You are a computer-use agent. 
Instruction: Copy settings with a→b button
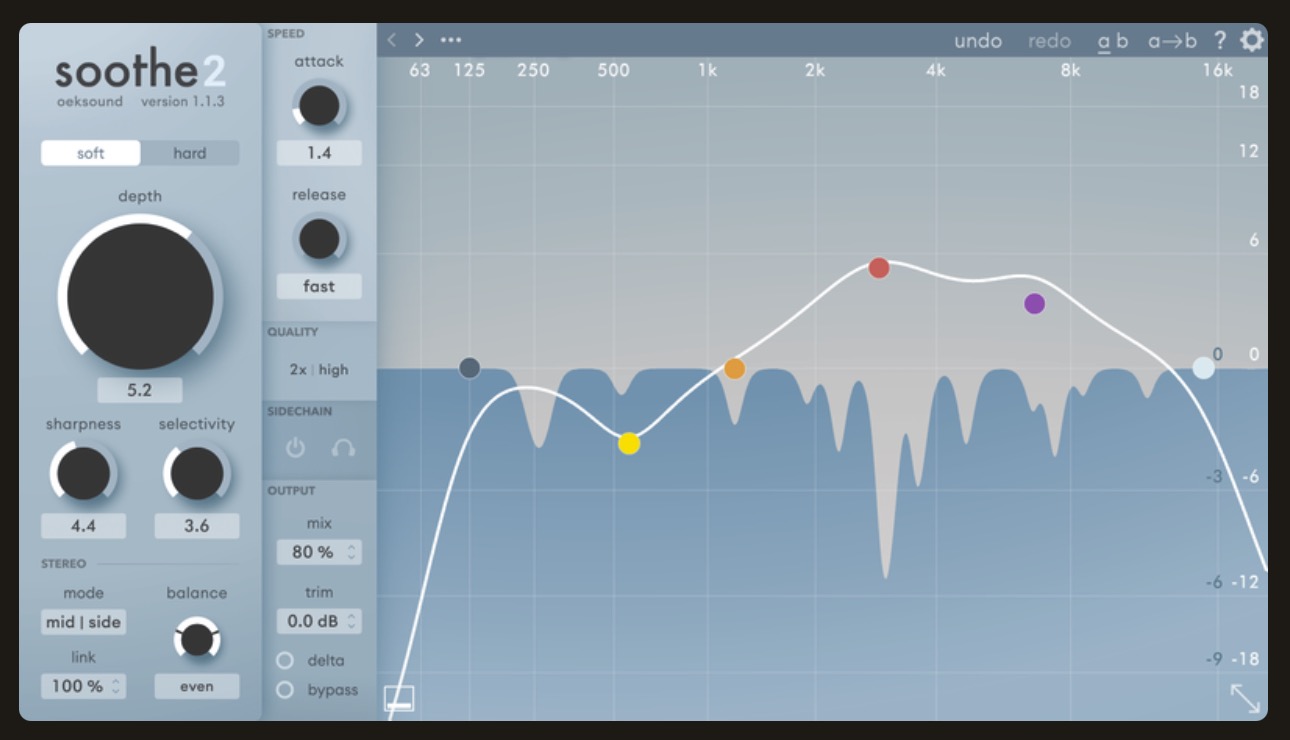[1172, 41]
